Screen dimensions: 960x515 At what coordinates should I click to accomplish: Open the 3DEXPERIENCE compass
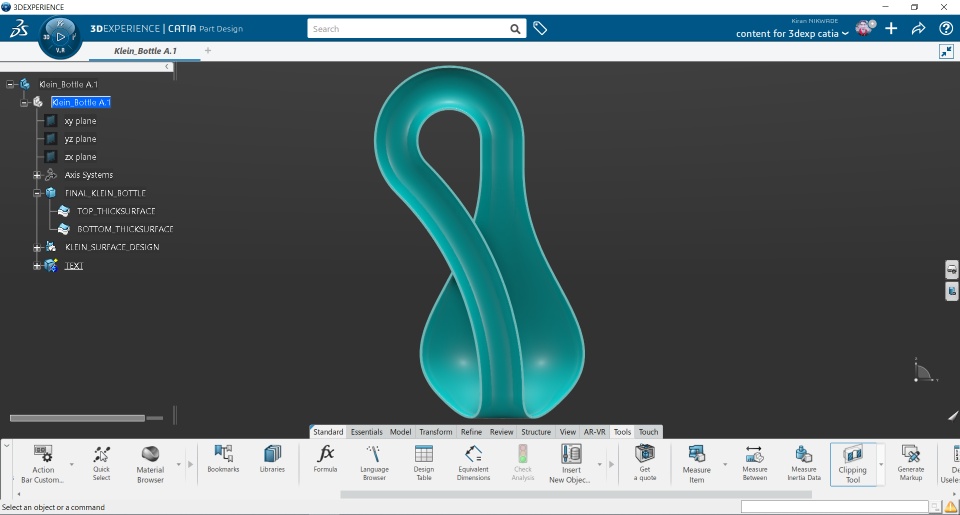(x=60, y=37)
